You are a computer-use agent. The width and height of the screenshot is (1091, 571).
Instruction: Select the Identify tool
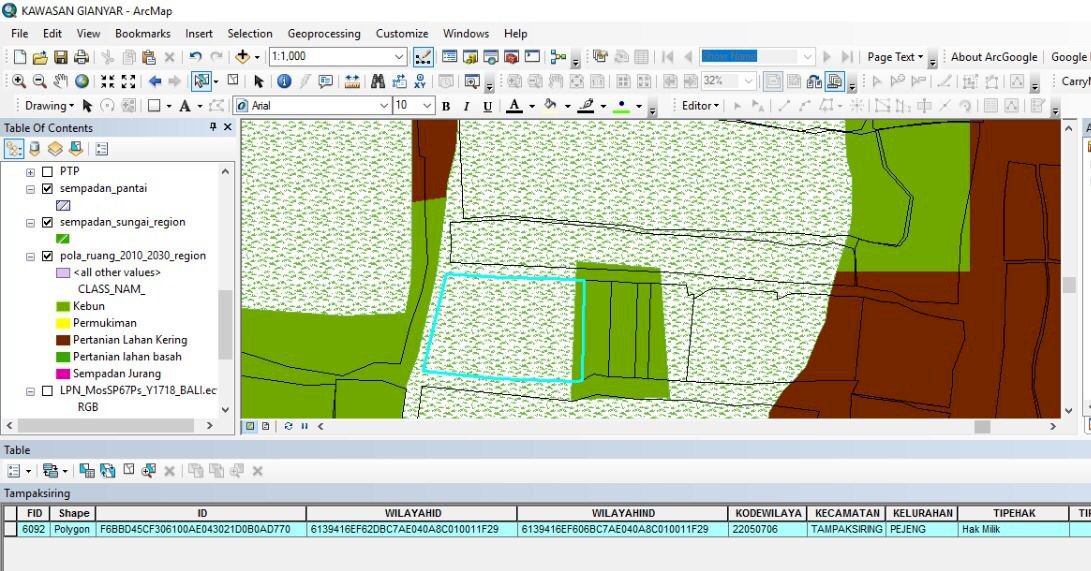tap(283, 81)
